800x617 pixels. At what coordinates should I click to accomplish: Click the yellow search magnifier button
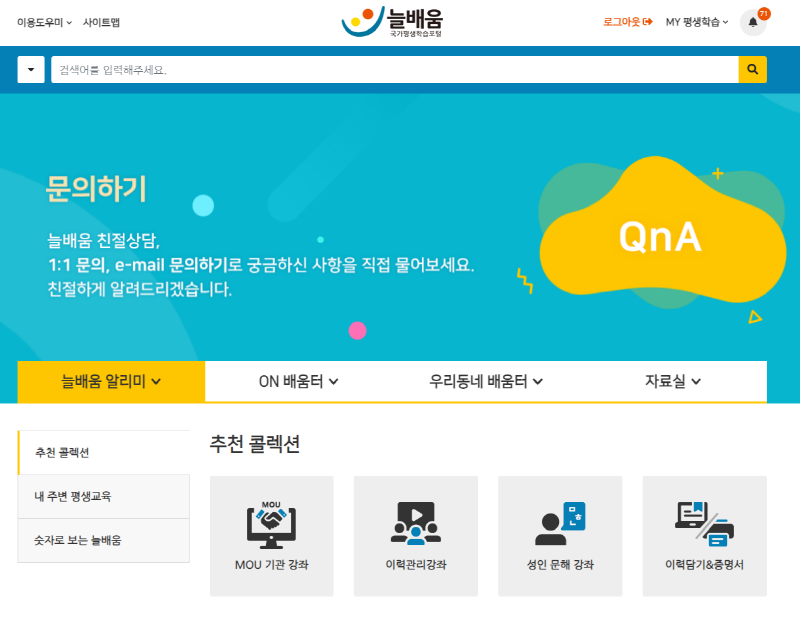click(753, 69)
